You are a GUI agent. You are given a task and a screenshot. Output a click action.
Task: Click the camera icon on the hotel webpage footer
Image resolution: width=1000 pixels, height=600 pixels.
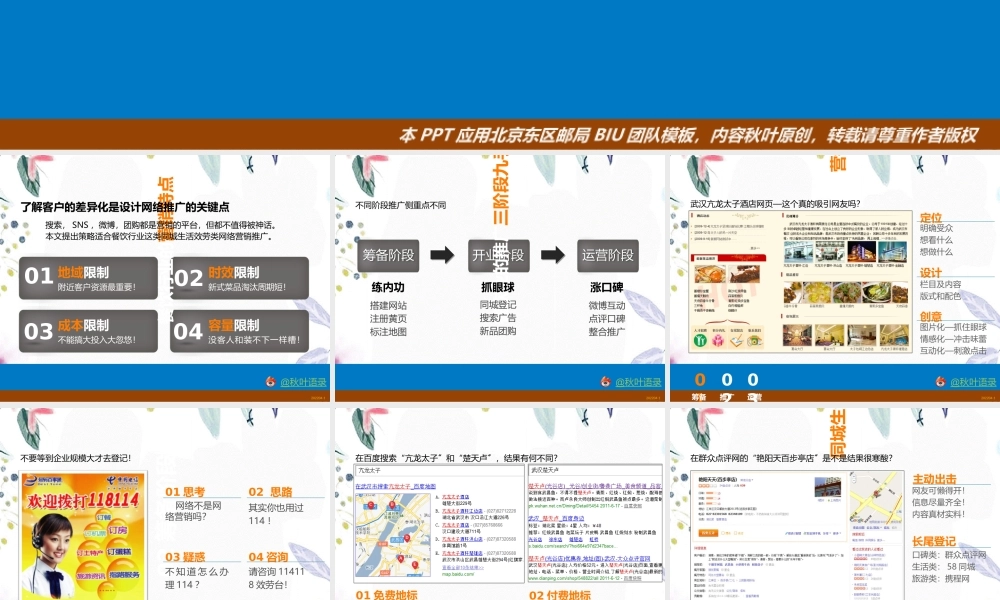point(754,340)
